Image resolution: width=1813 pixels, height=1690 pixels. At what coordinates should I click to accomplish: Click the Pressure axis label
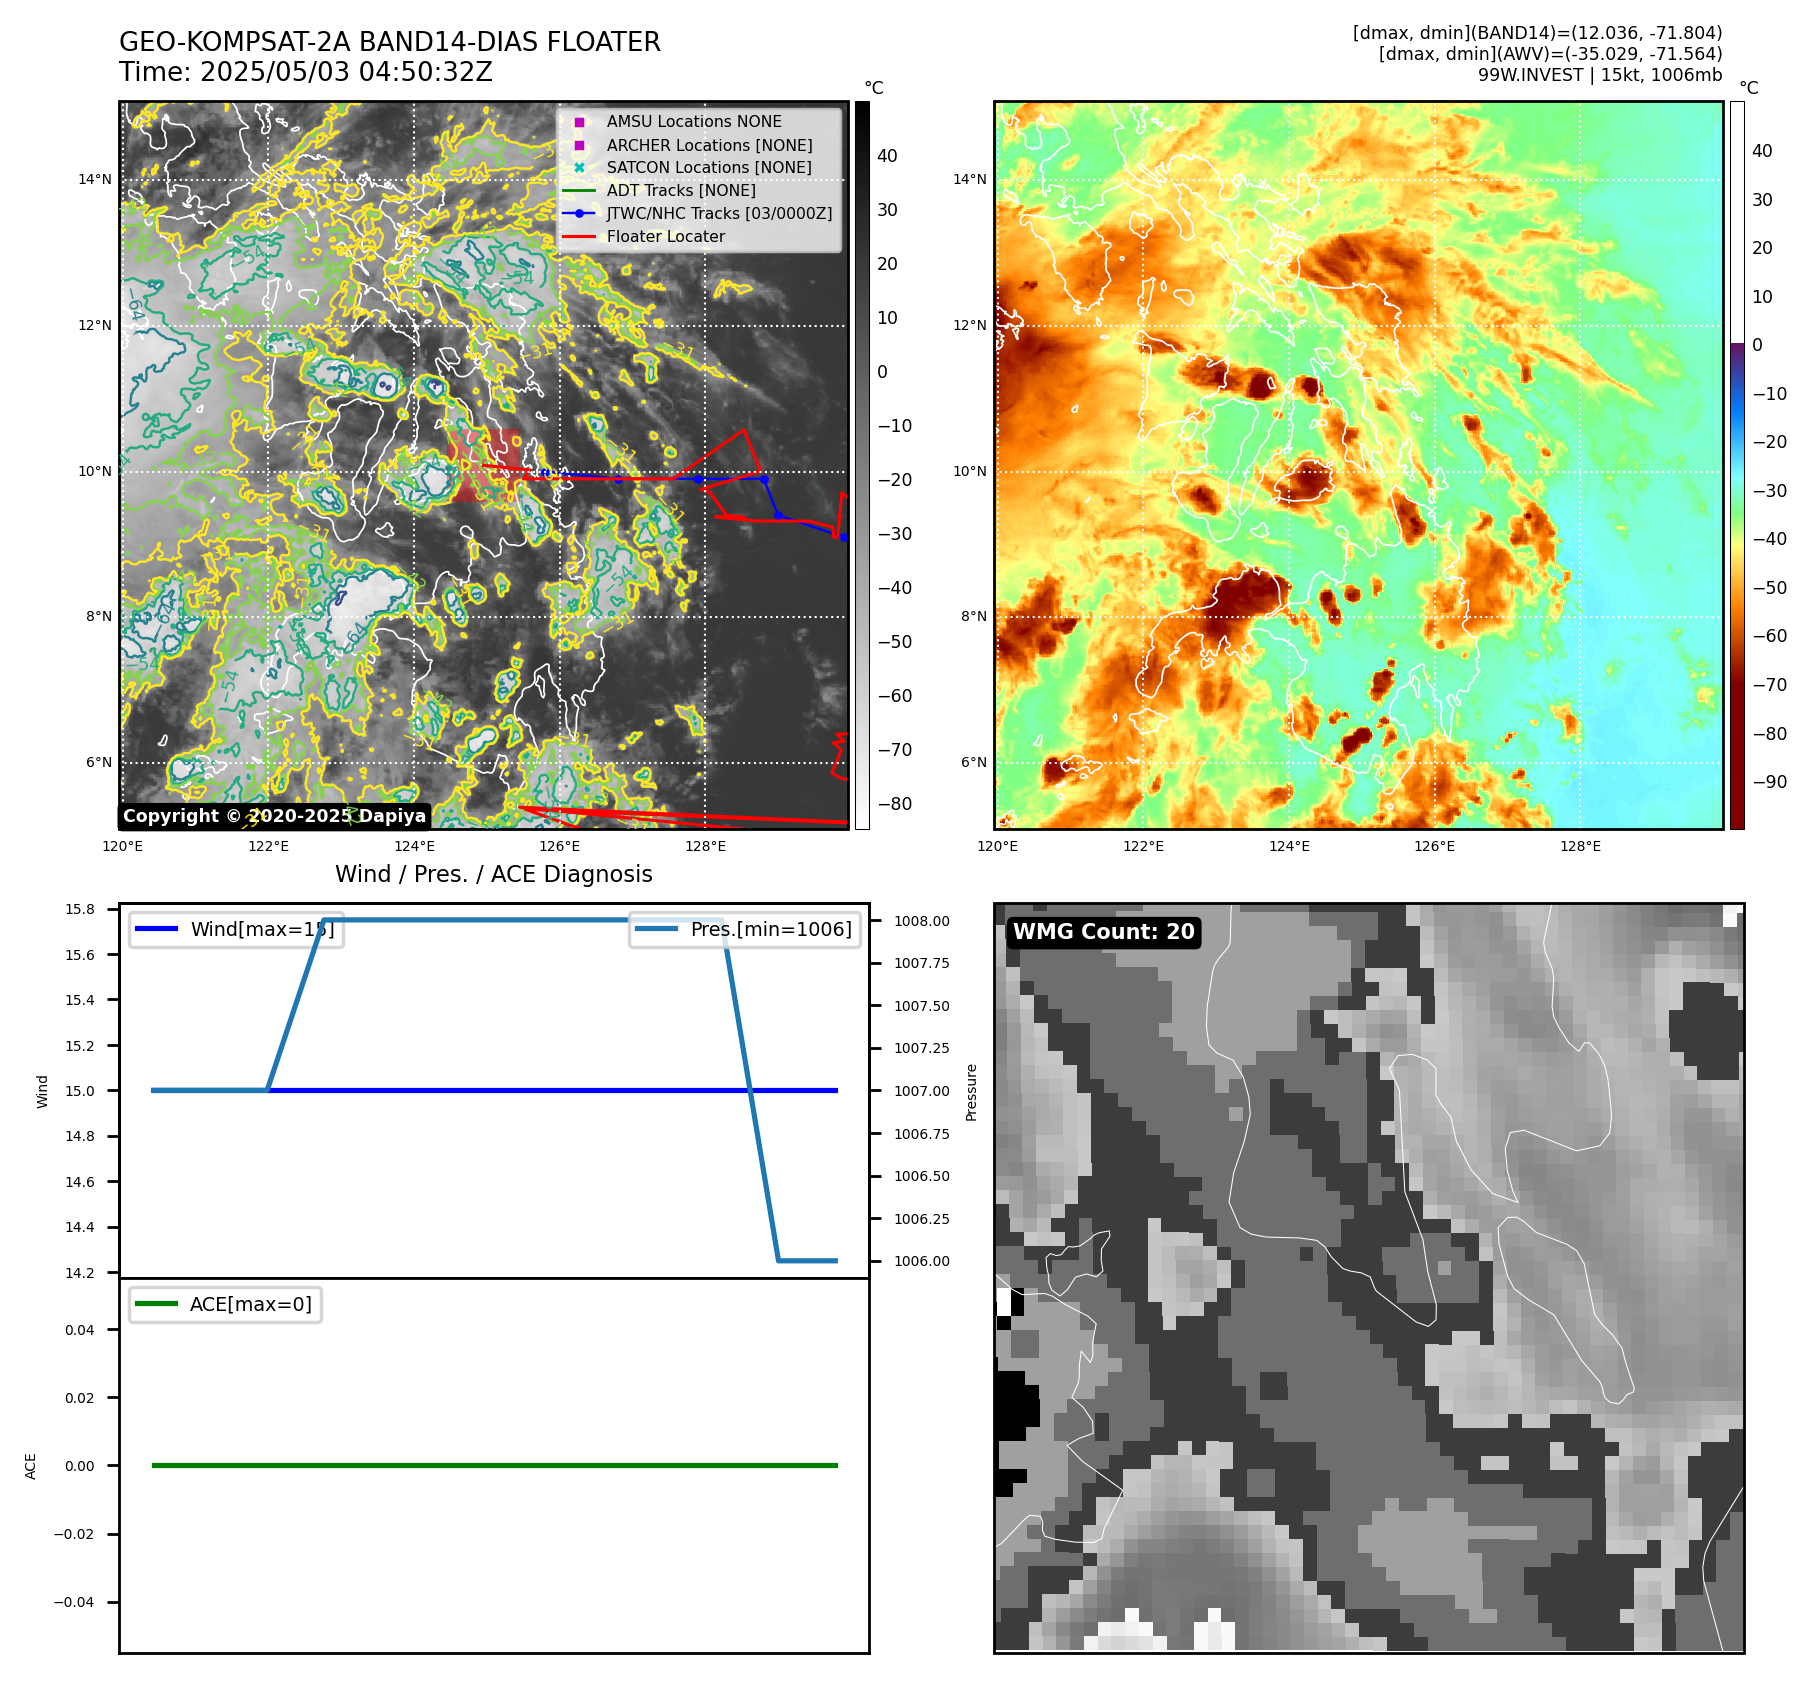click(x=971, y=1092)
